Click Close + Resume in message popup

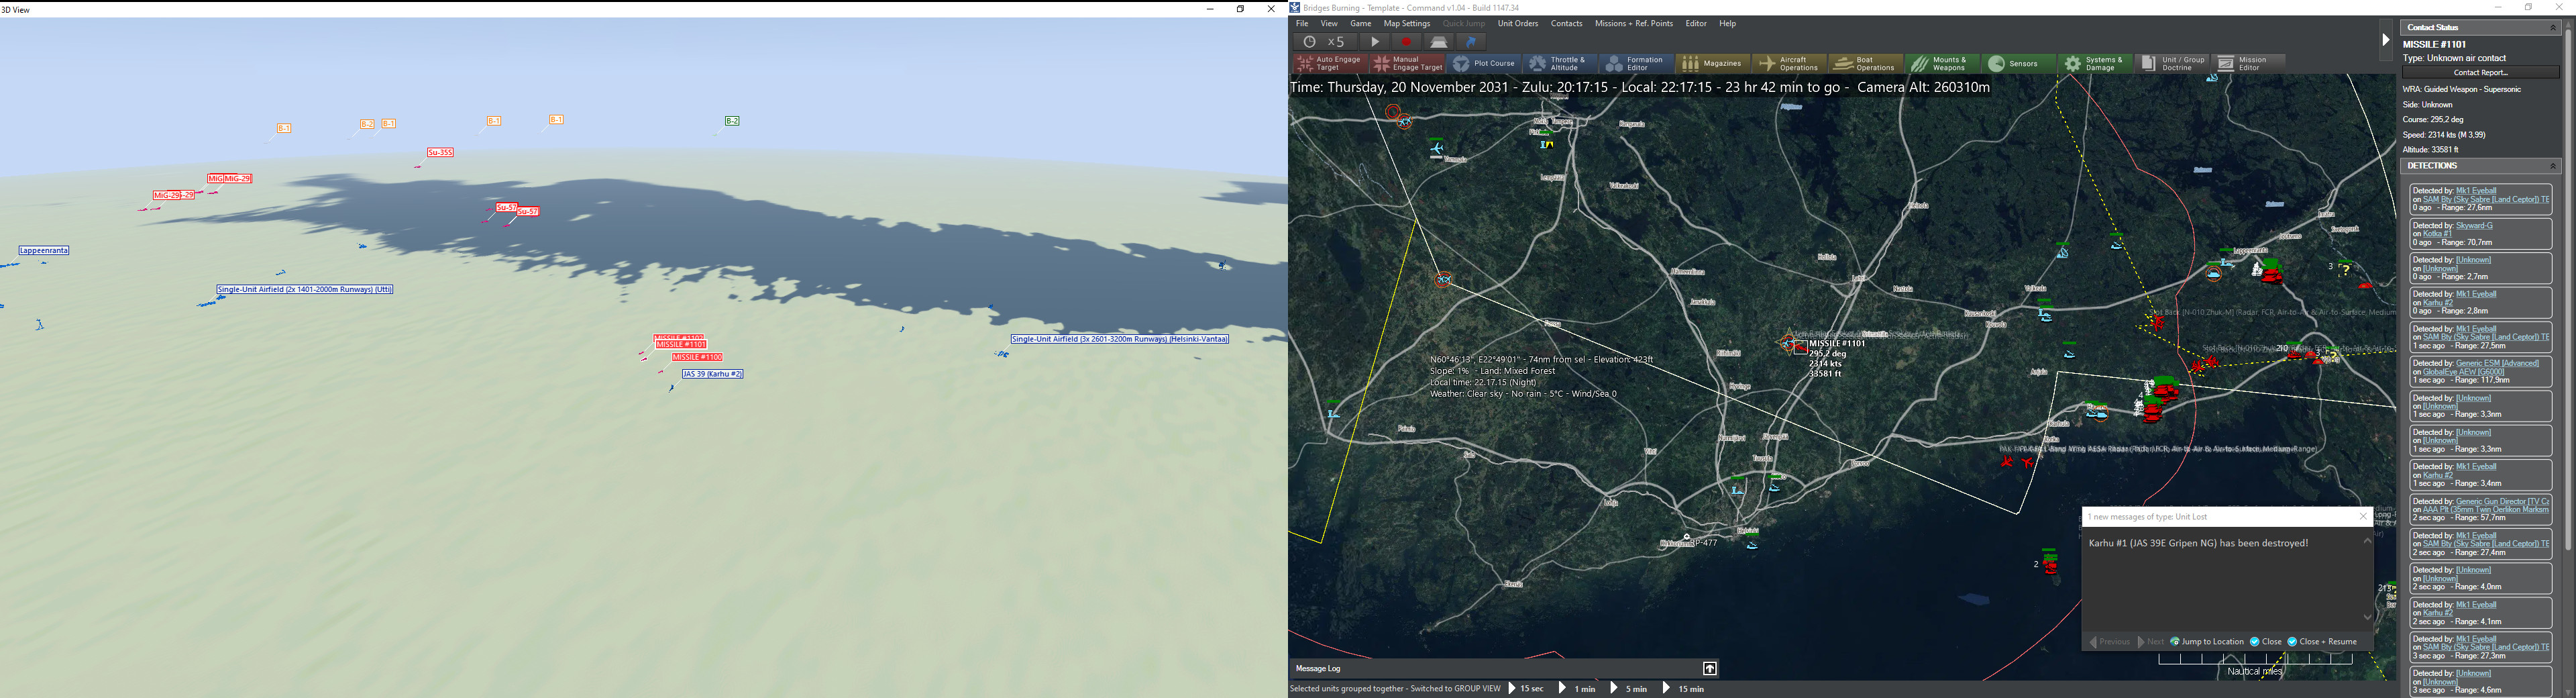pos(2322,642)
